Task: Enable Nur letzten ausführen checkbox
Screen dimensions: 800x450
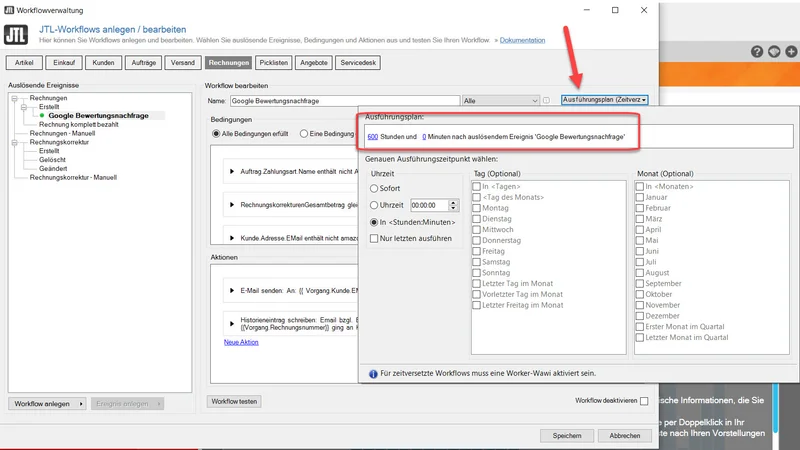Action: coord(374,238)
